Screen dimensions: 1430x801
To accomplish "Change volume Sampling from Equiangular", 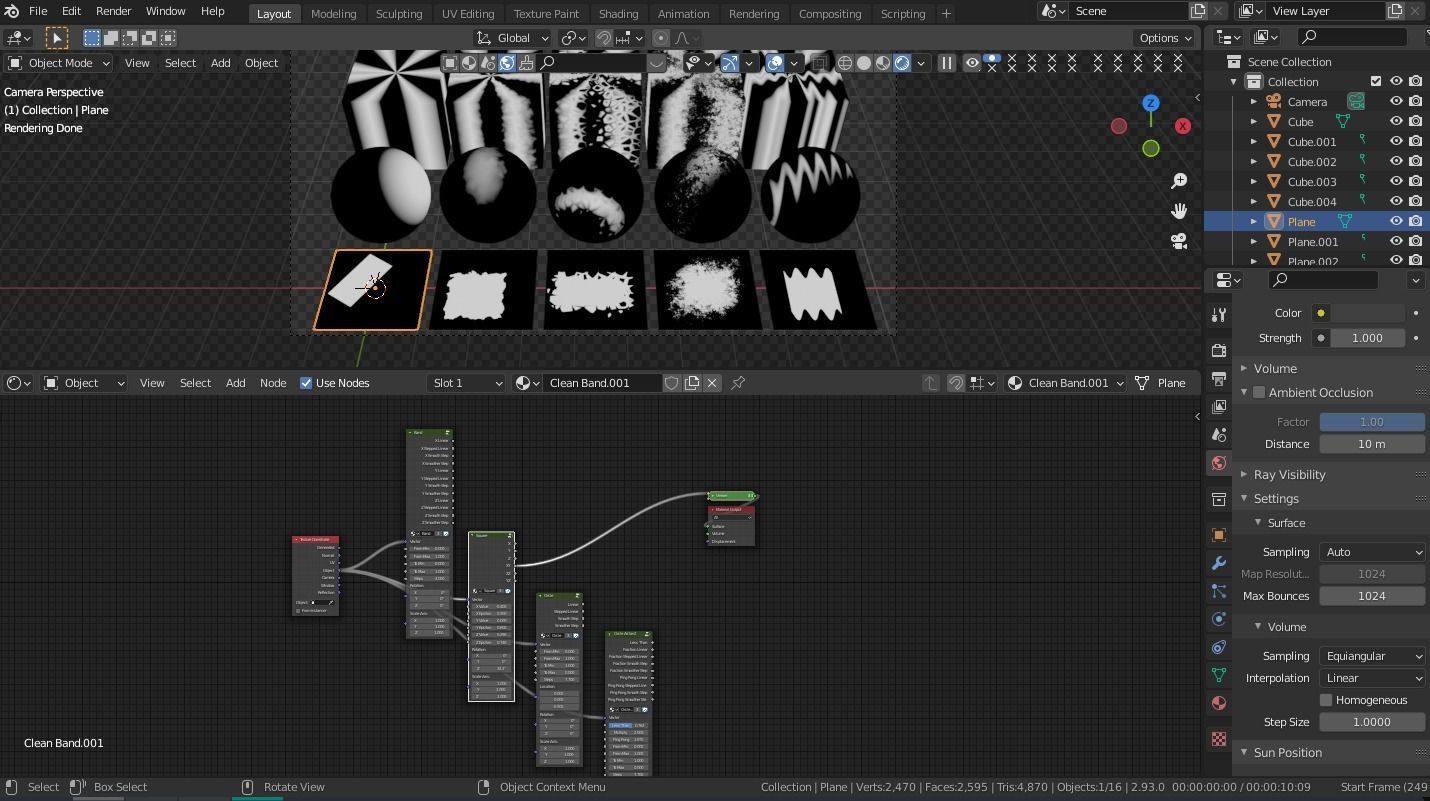I will [1372, 656].
